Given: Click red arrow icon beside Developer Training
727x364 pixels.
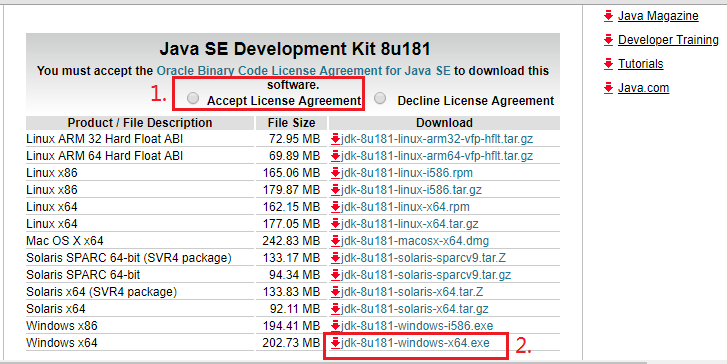Looking at the screenshot, I should click(x=608, y=40).
